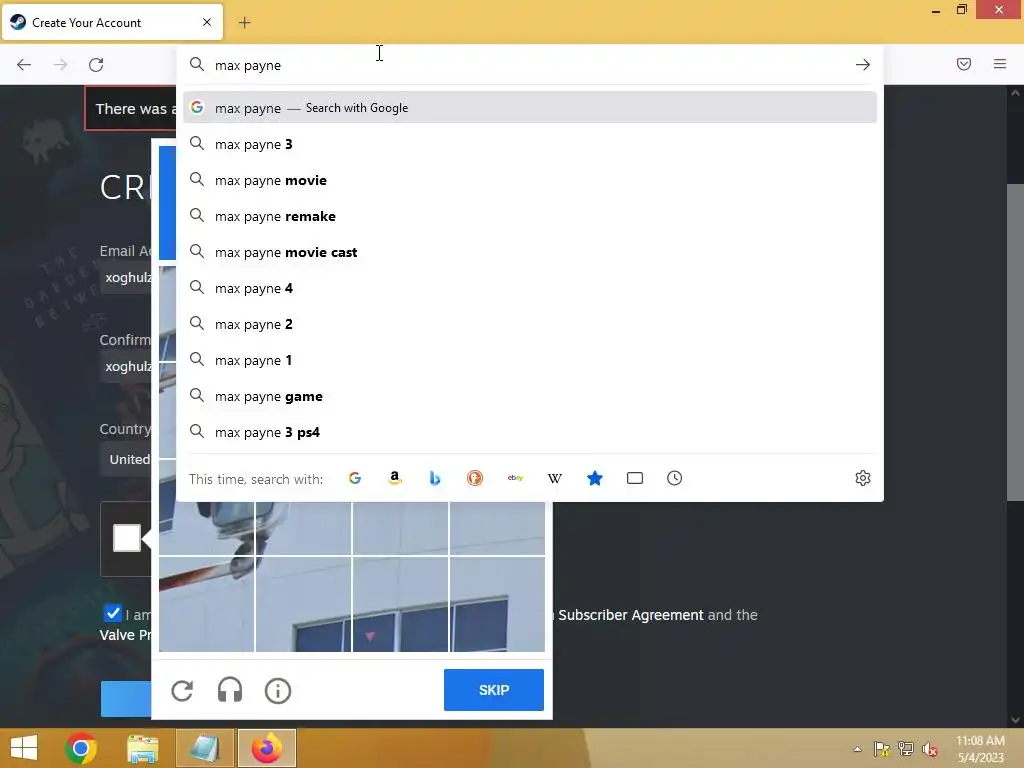Search this time with eBay icon

(515, 478)
